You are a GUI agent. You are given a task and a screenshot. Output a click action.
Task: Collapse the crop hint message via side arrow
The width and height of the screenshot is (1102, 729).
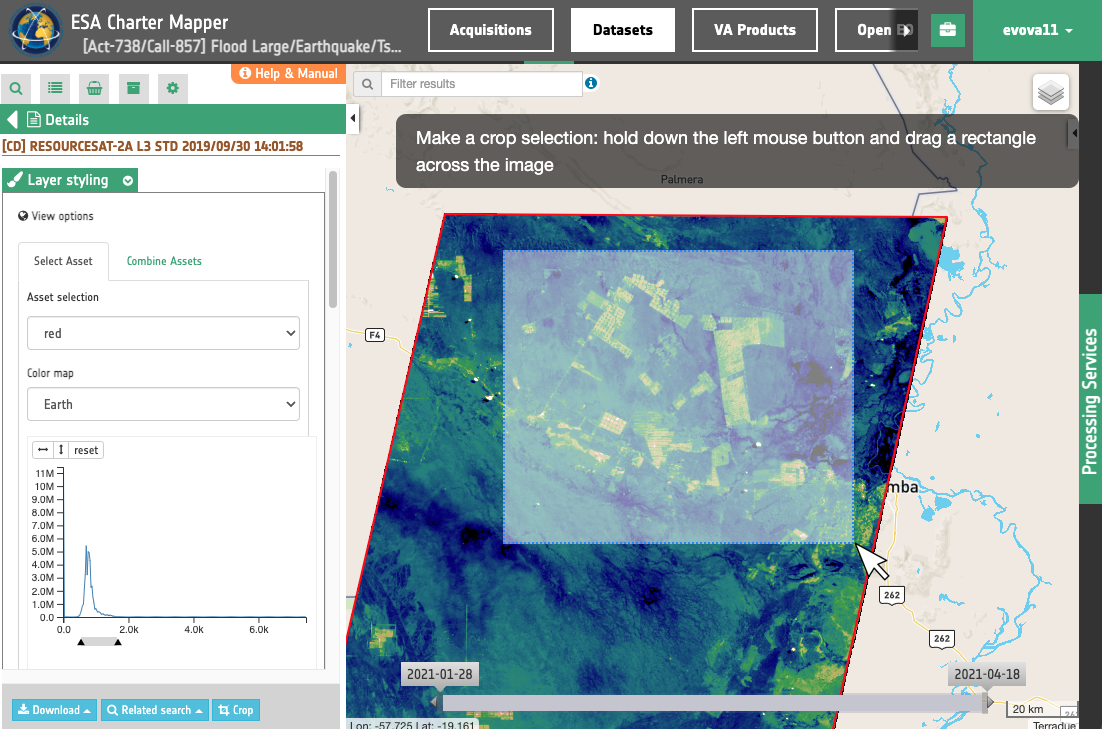pos(1073,133)
